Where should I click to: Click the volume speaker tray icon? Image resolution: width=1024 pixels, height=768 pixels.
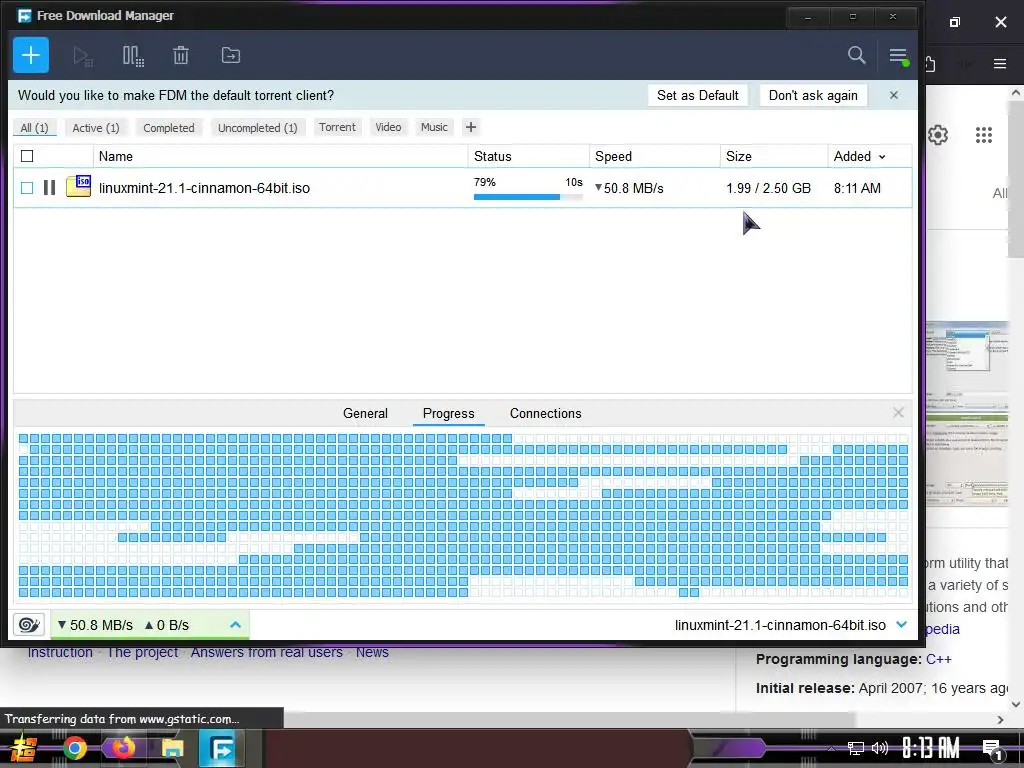click(x=880, y=748)
